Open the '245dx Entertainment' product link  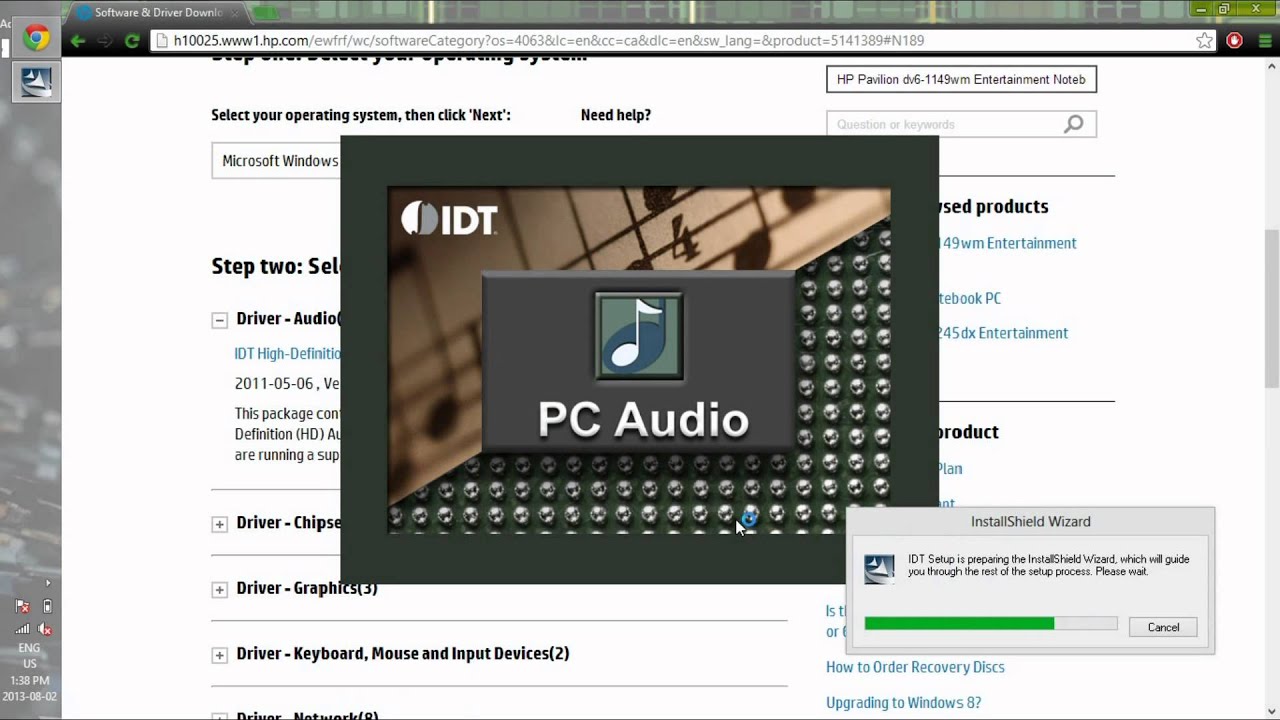pyautogui.click(x=1004, y=333)
